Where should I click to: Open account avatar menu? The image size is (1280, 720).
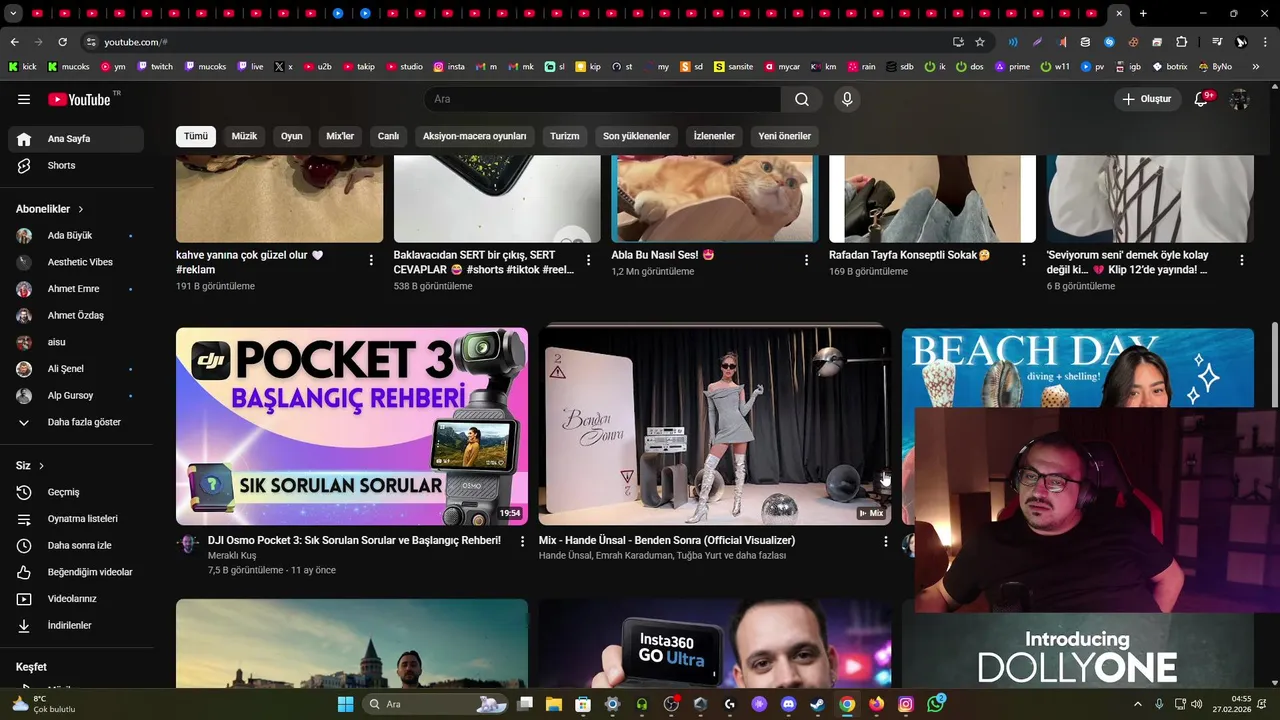click(1240, 99)
